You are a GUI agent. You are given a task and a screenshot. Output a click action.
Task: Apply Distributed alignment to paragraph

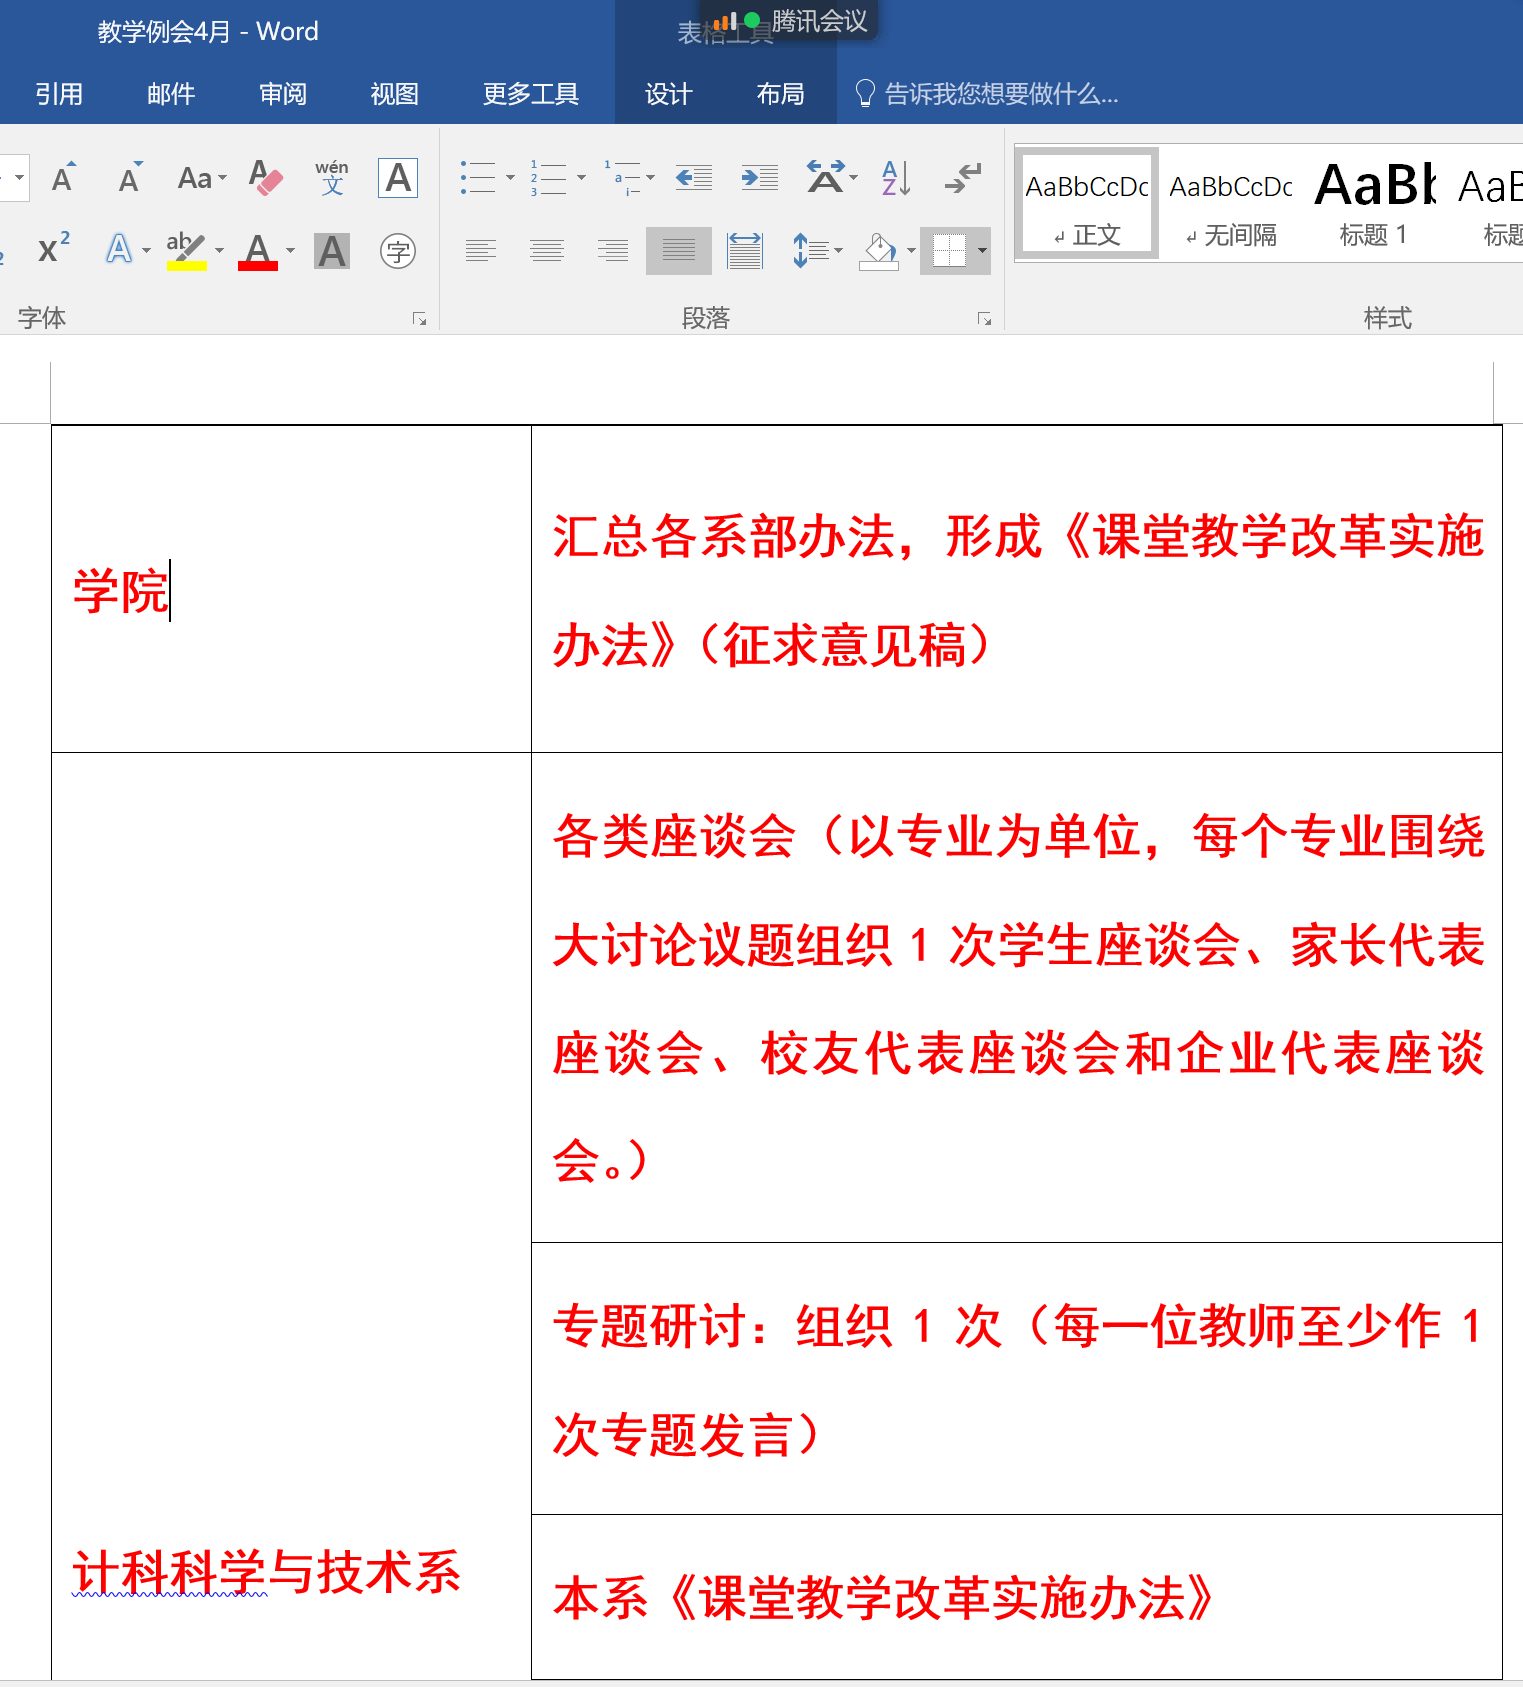pyautogui.click(x=745, y=251)
